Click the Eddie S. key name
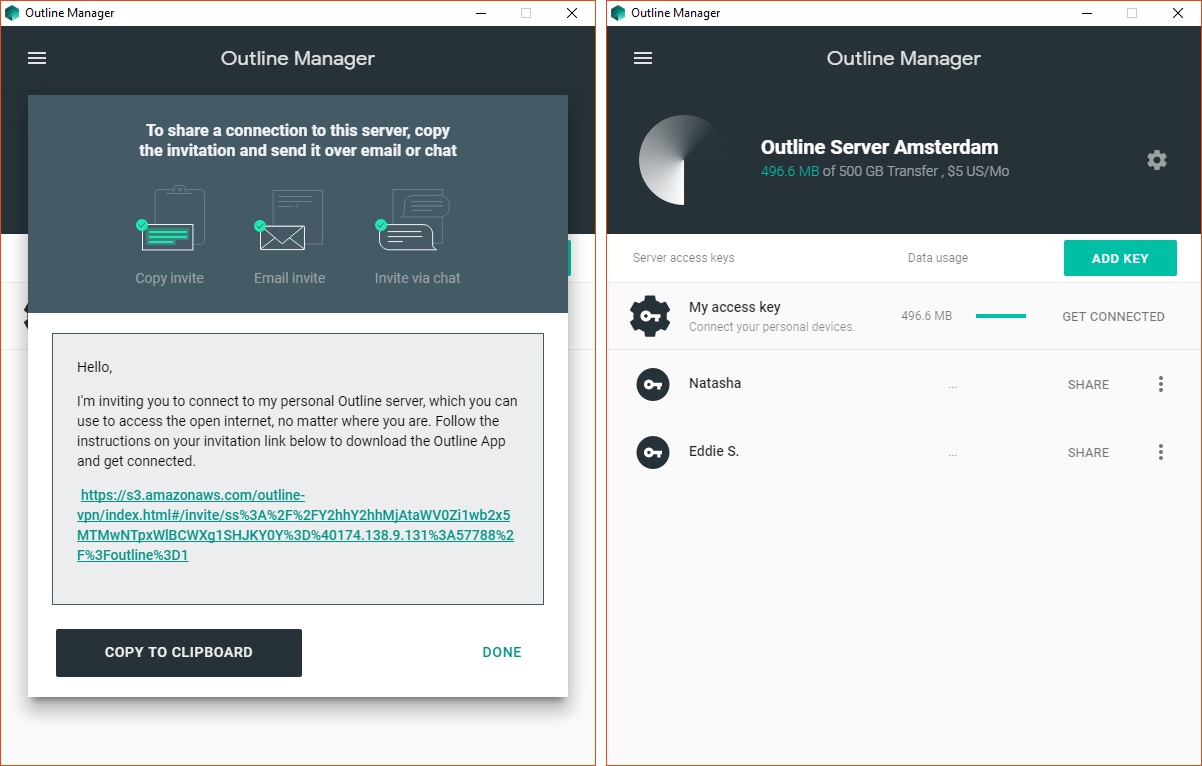The height and width of the screenshot is (766, 1202). [x=714, y=451]
